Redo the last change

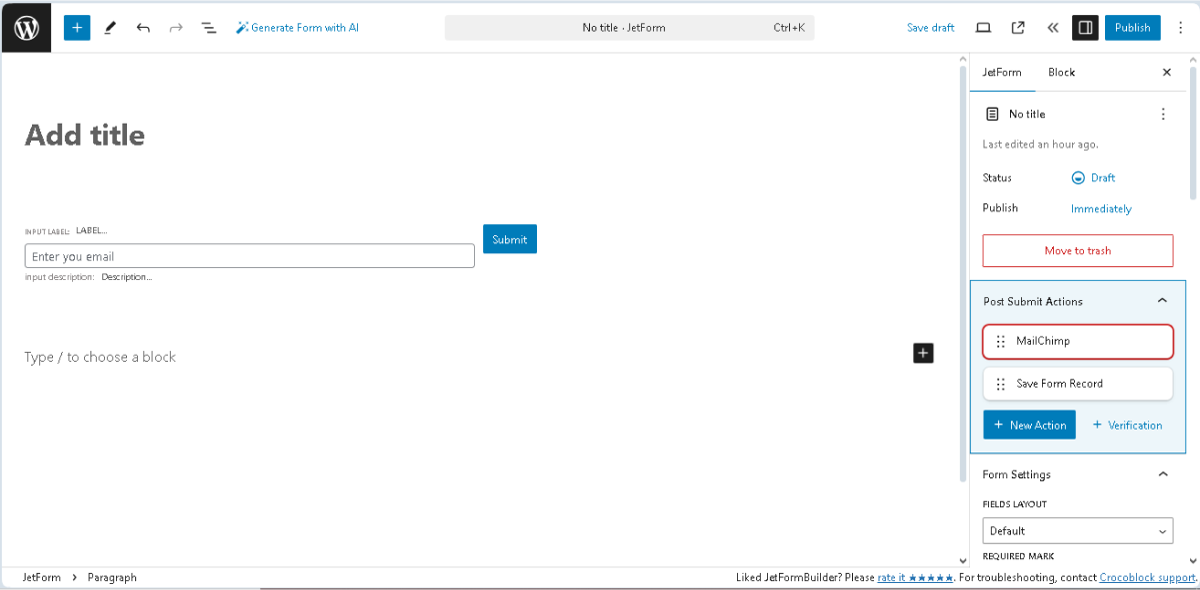[176, 27]
